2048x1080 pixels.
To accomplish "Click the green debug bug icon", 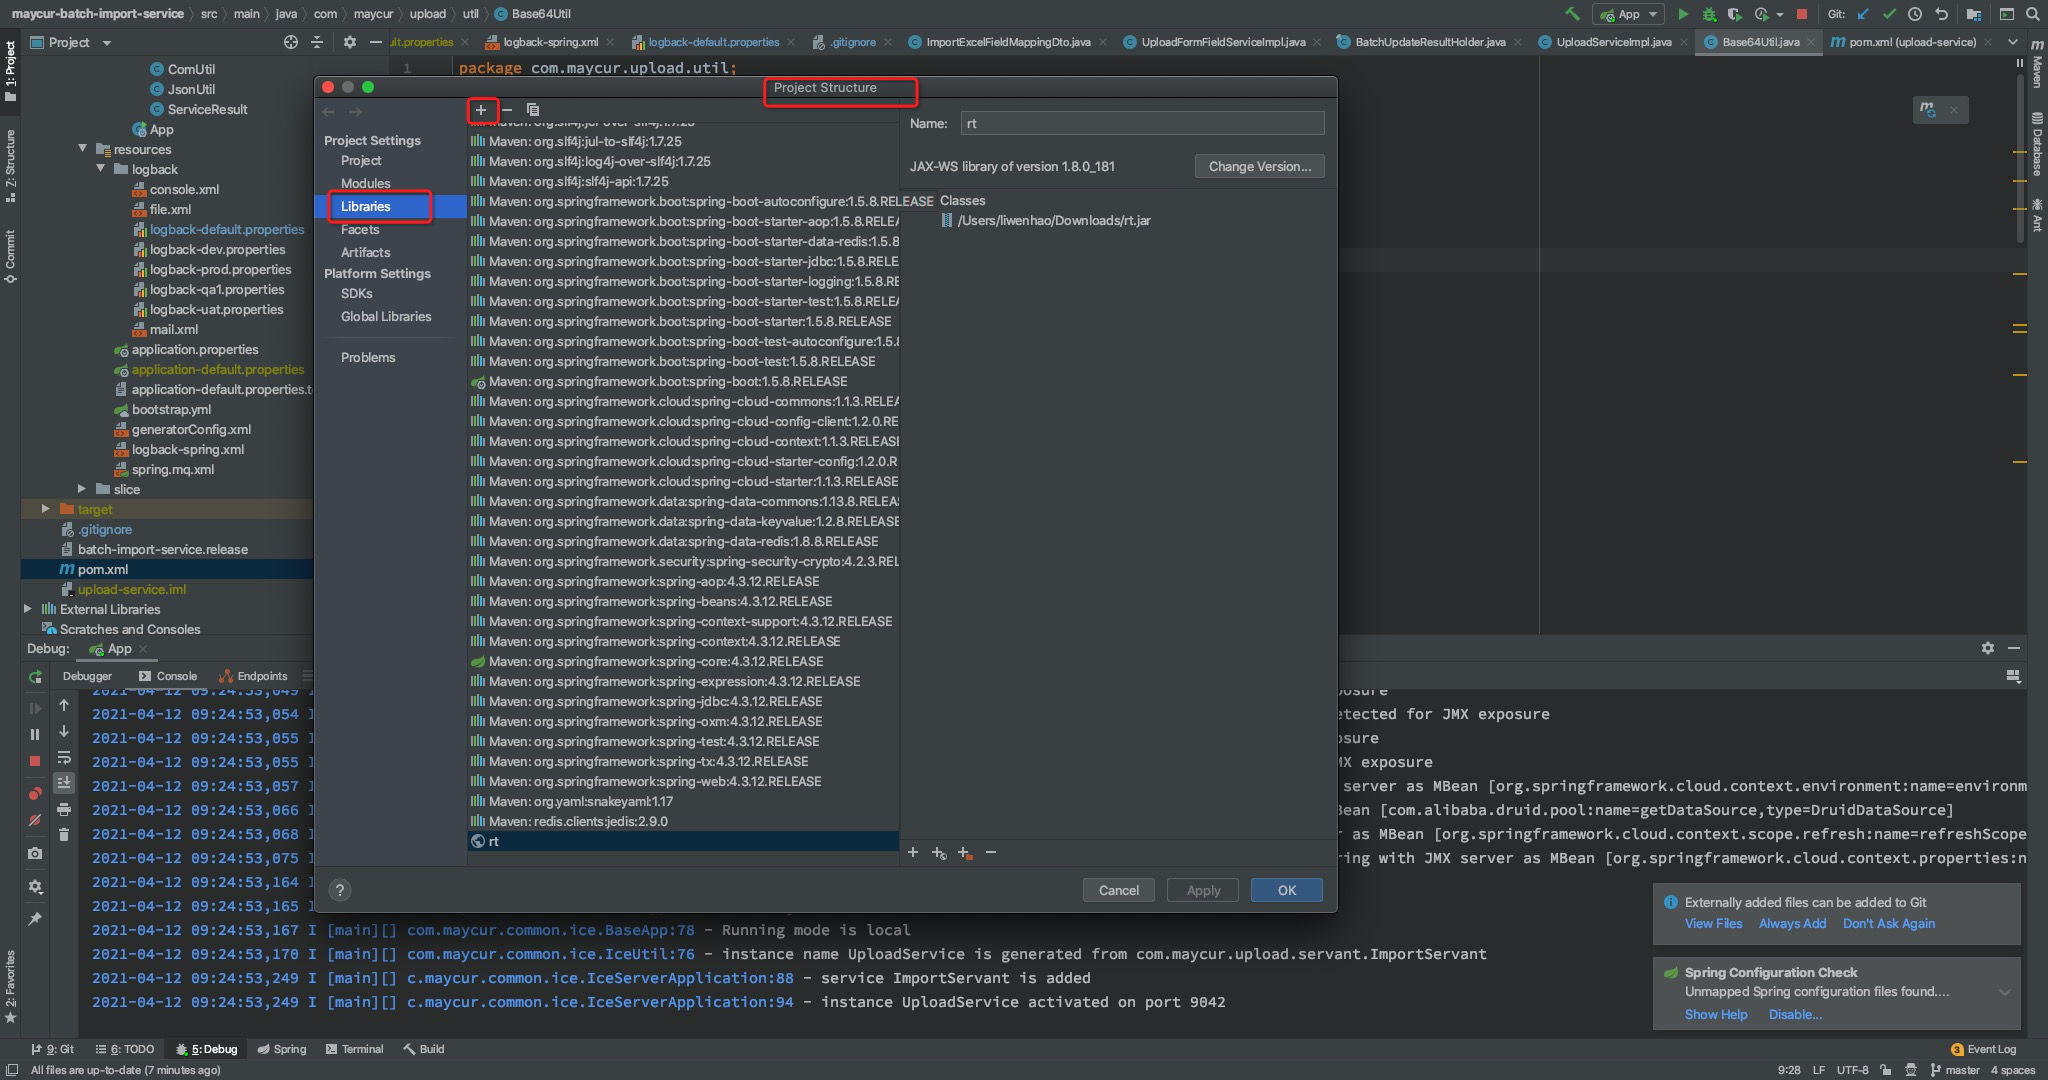I will click(1709, 14).
